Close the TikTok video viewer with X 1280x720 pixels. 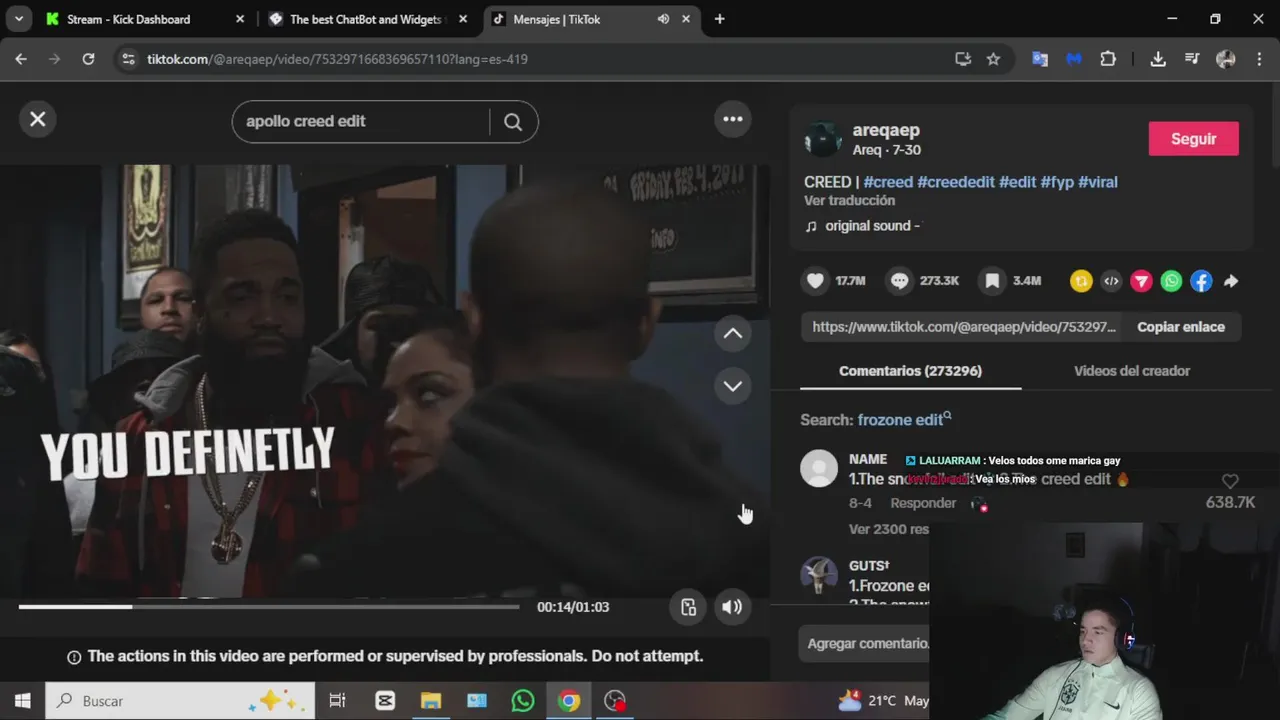coord(38,119)
